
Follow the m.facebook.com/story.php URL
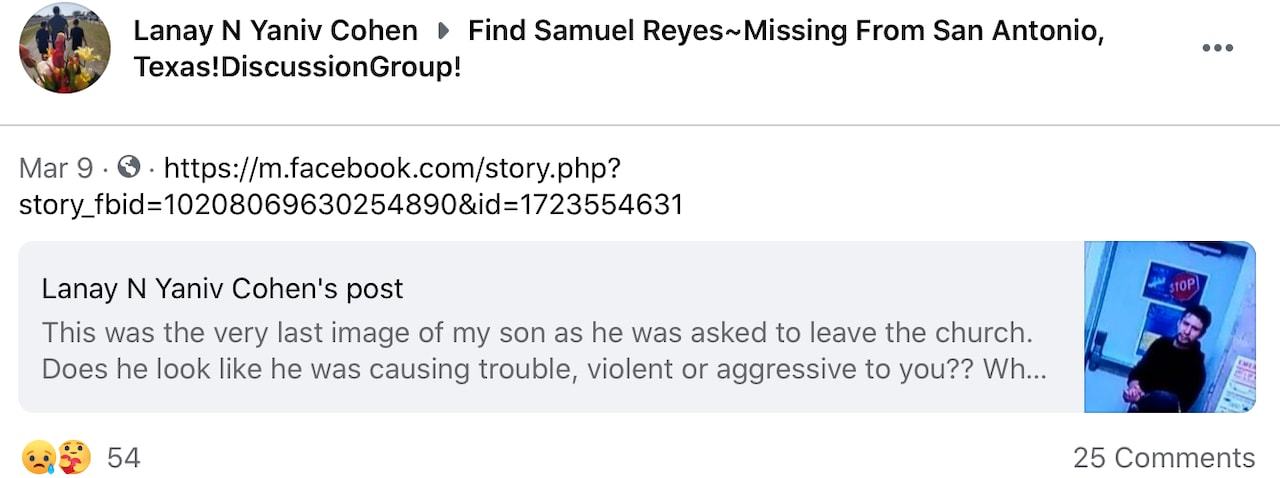[392, 167]
